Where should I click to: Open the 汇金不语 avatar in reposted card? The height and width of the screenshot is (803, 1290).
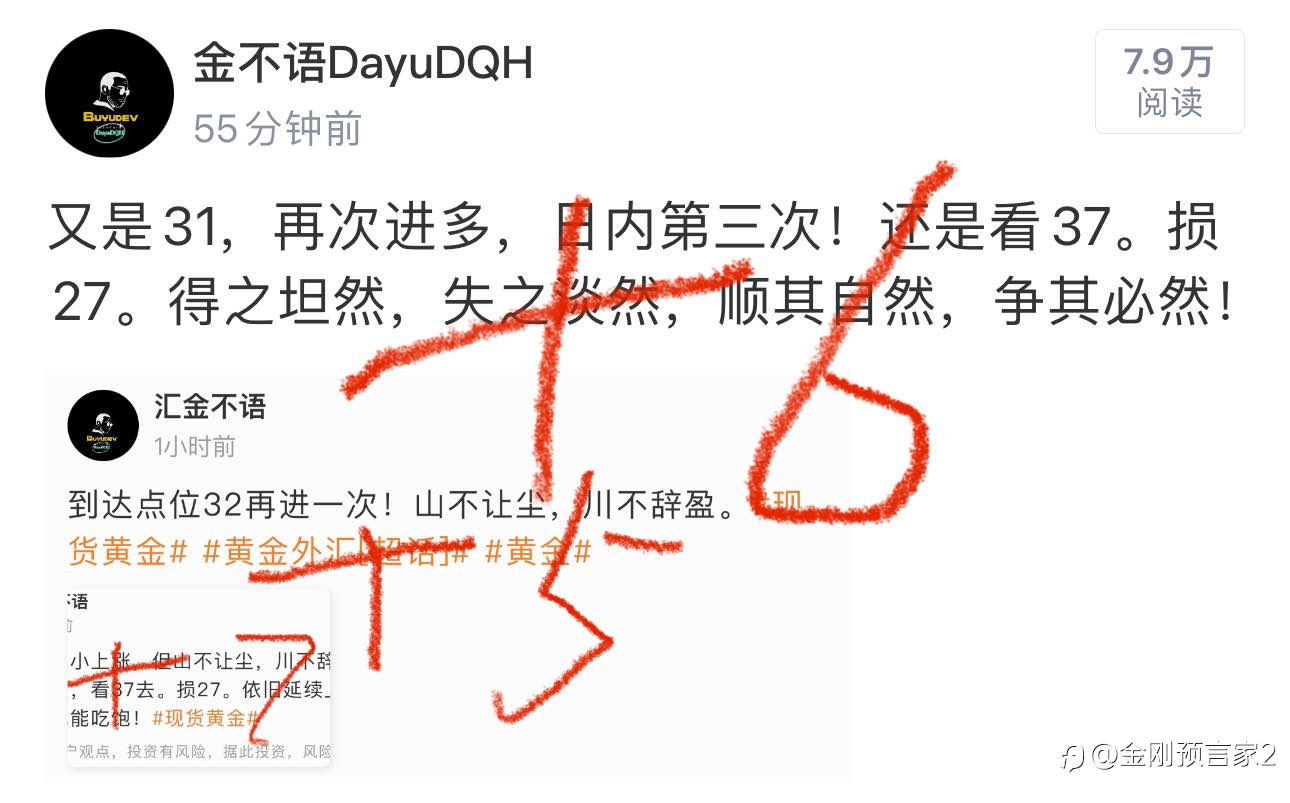tap(103, 425)
